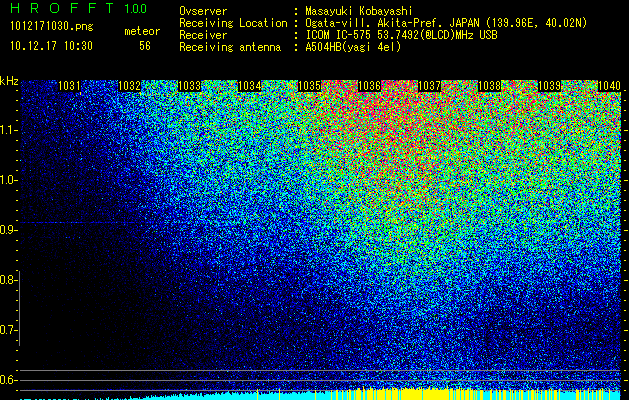Click the Receiving antenna label
This screenshot has width=629, height=400.
[230, 47]
